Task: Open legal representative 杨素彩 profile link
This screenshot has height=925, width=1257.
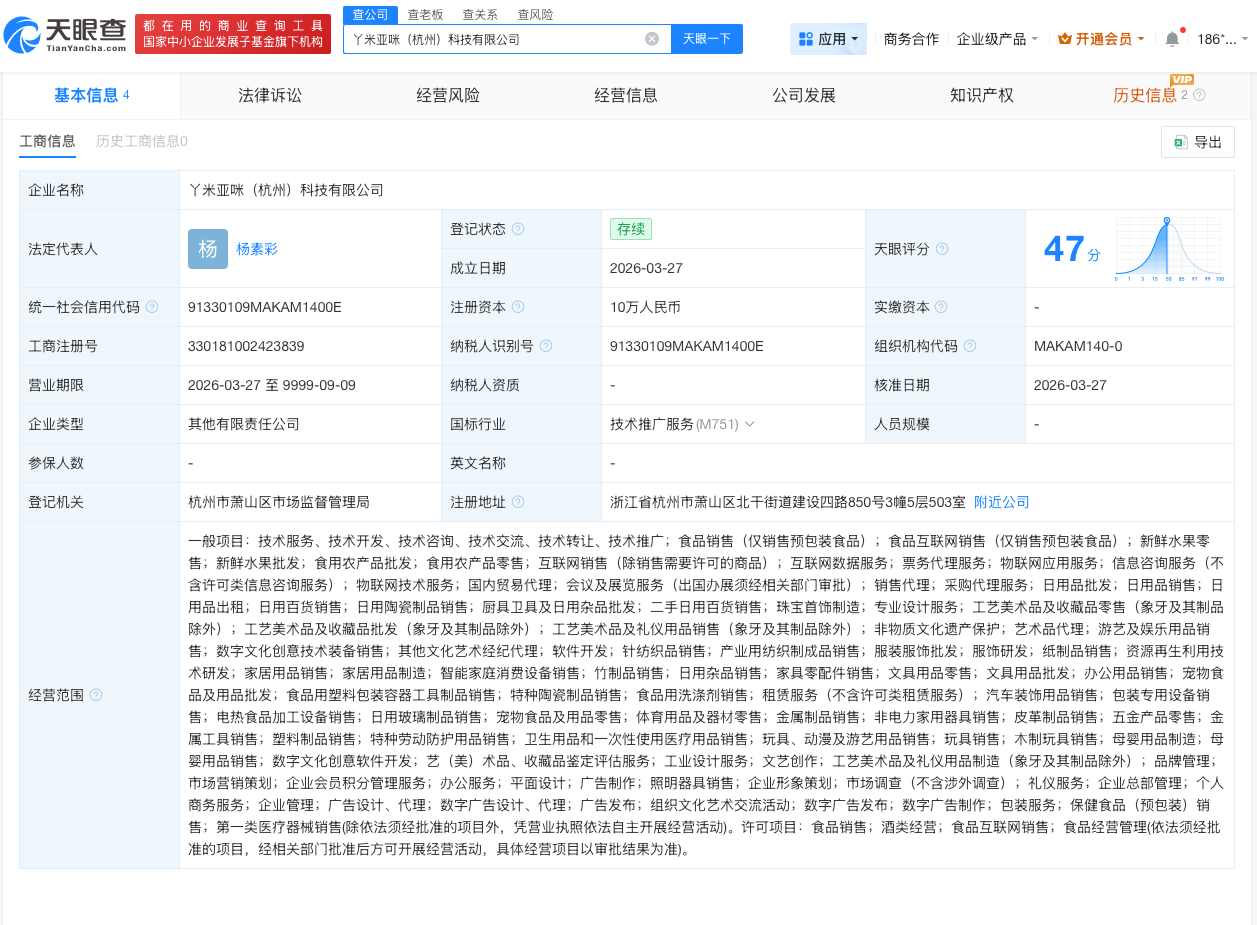Action: click(257, 249)
